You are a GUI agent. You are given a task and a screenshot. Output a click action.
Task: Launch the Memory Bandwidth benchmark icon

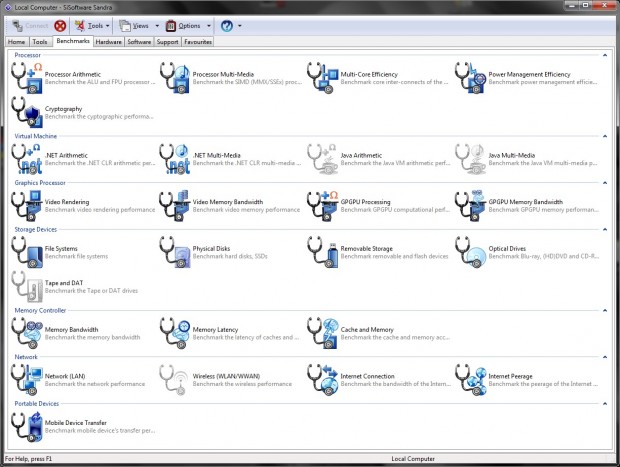(x=27, y=333)
